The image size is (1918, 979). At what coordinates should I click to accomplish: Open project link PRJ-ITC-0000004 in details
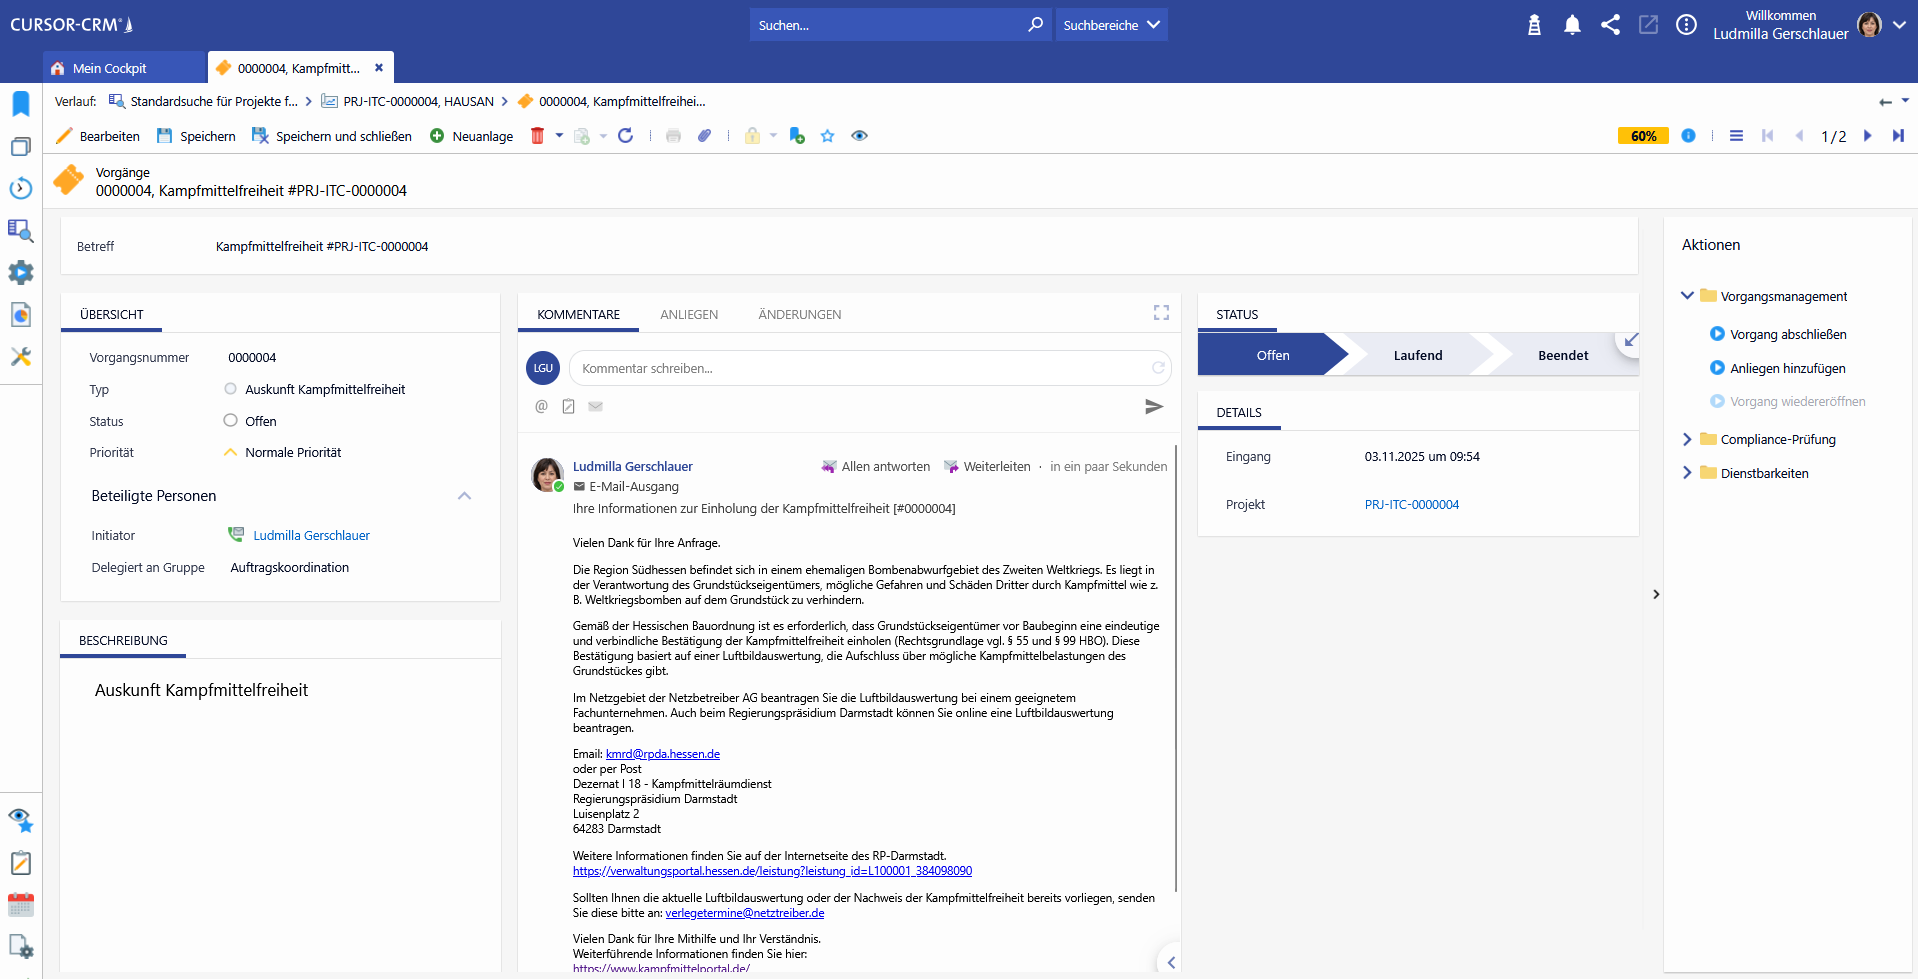[1411, 505]
